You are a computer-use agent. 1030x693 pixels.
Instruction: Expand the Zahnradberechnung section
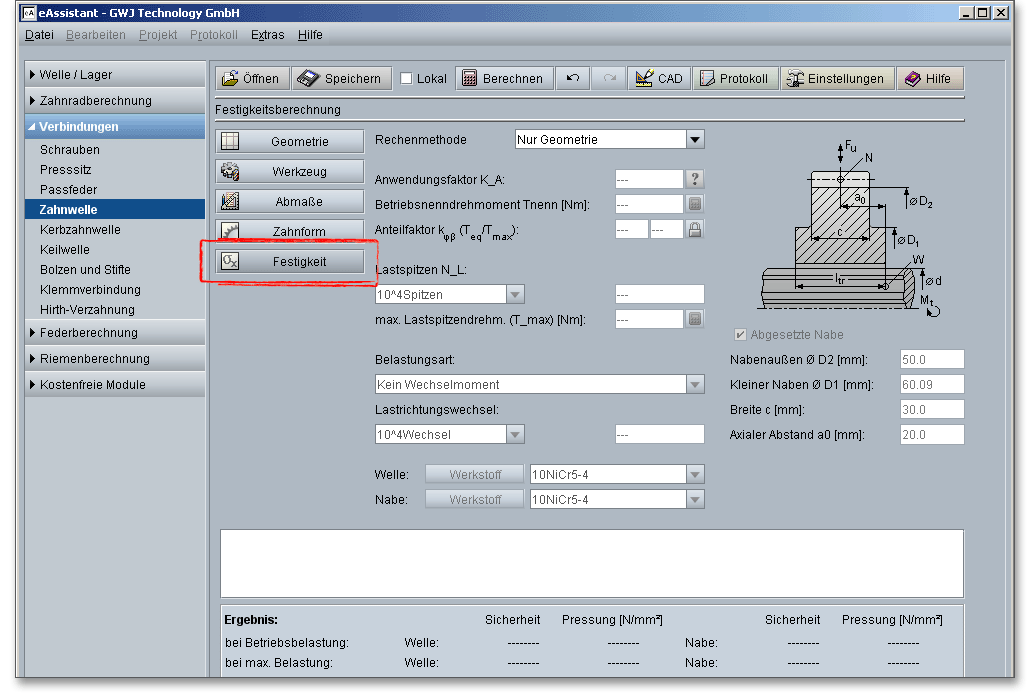point(95,101)
